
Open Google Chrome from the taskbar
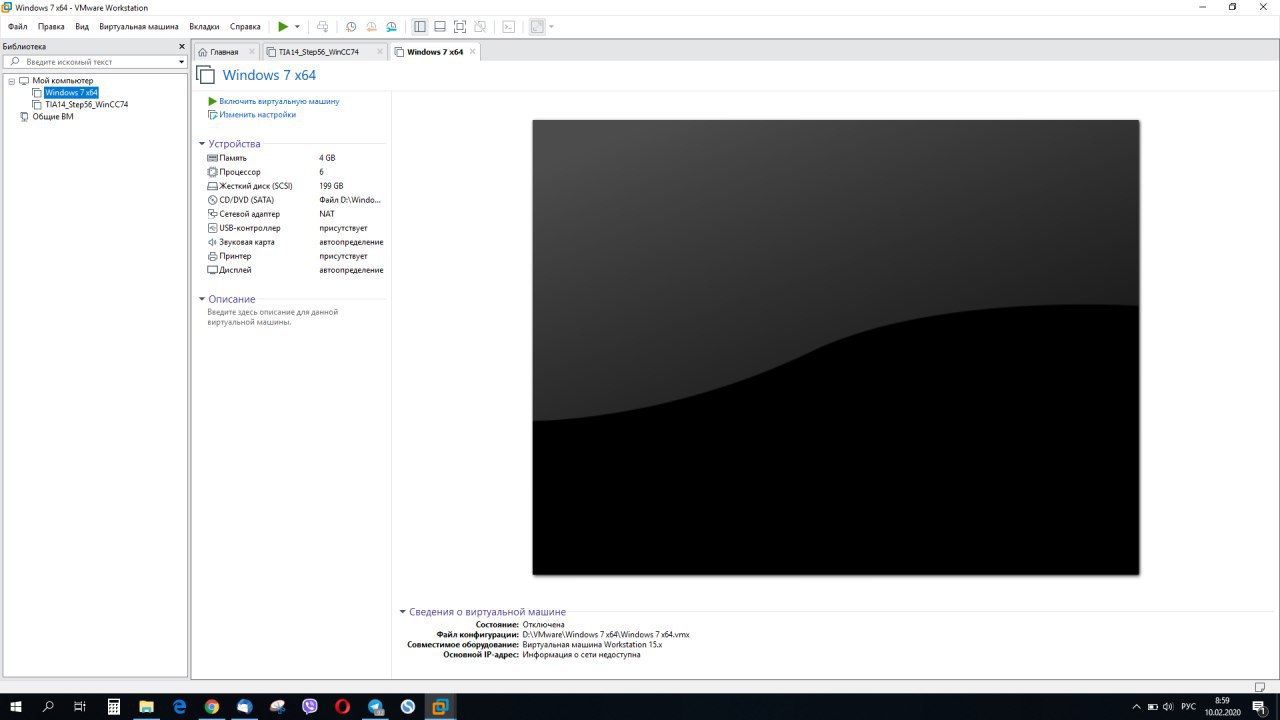click(x=212, y=706)
